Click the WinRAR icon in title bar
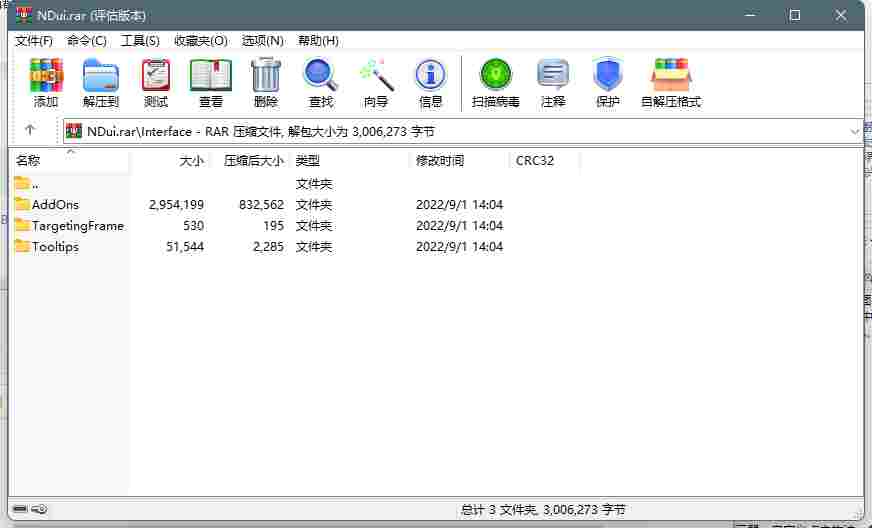Screen dimensions: 872x528 23,15
